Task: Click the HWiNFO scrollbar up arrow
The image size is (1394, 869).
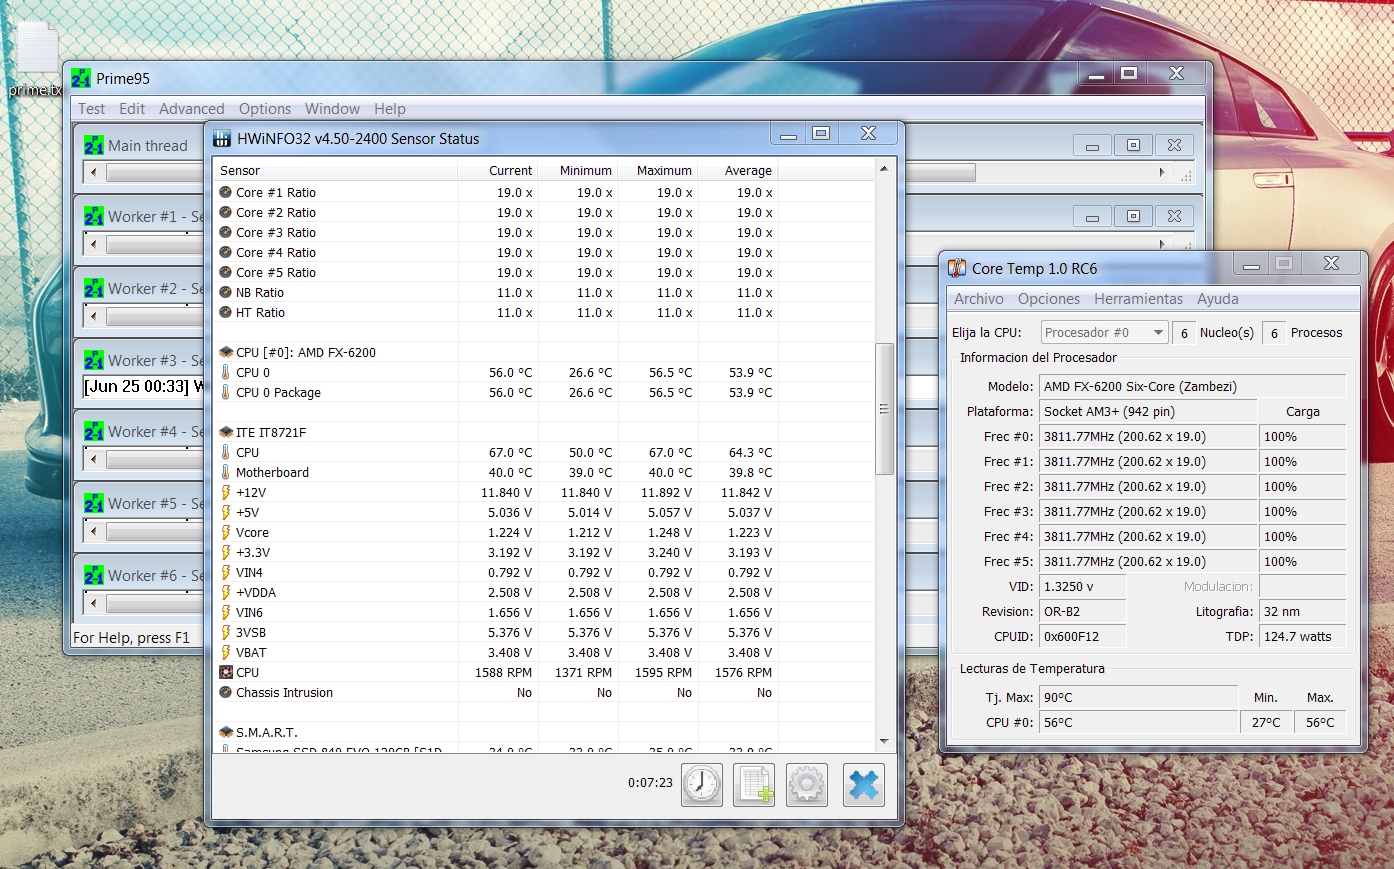Action: pyautogui.click(x=884, y=169)
